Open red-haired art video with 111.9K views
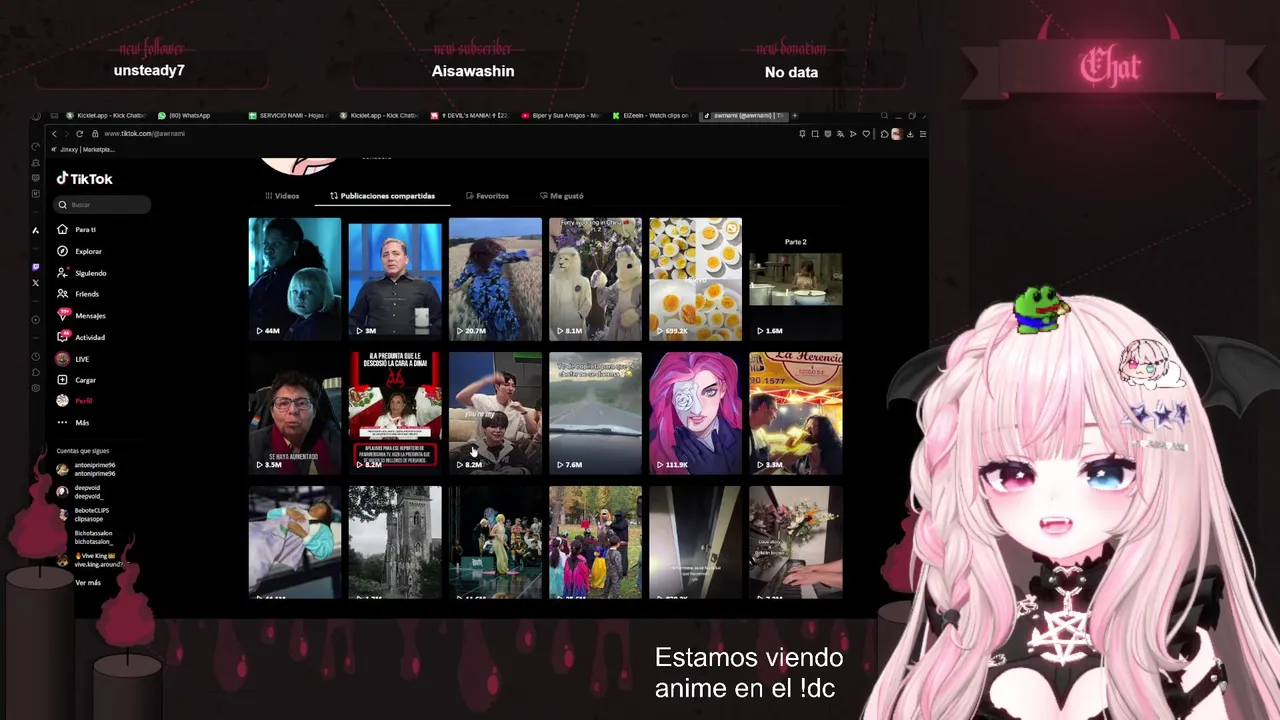Viewport: 1280px width, 720px height. [x=695, y=413]
